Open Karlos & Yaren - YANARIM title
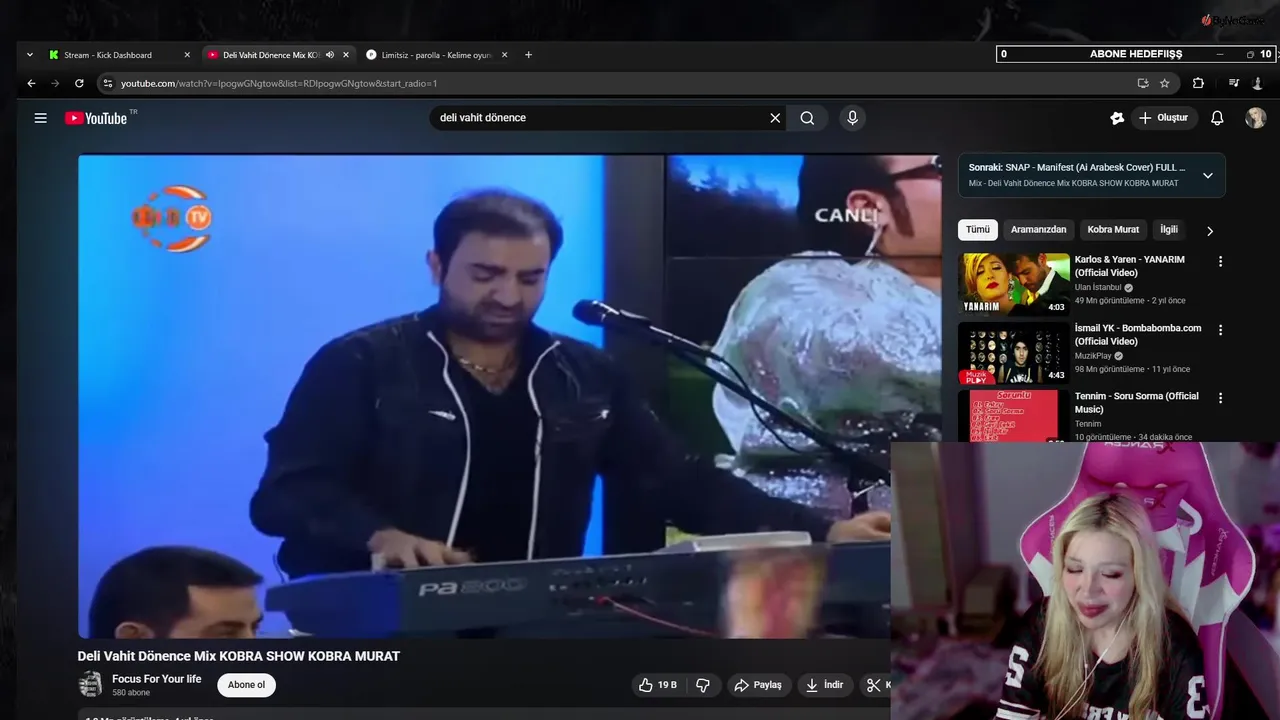Viewport: 1280px width, 720px height. [1129, 266]
